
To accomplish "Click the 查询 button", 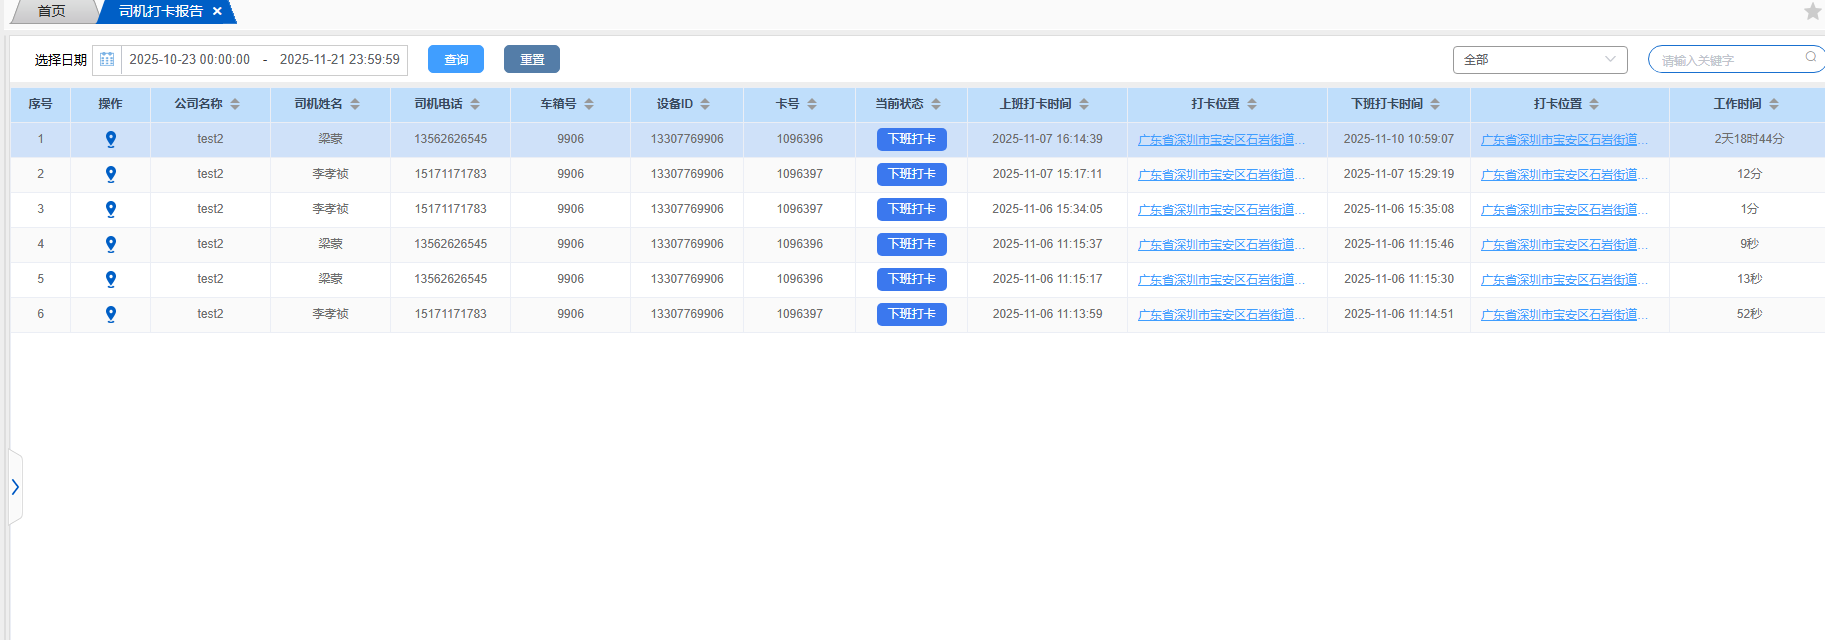I will [456, 60].
